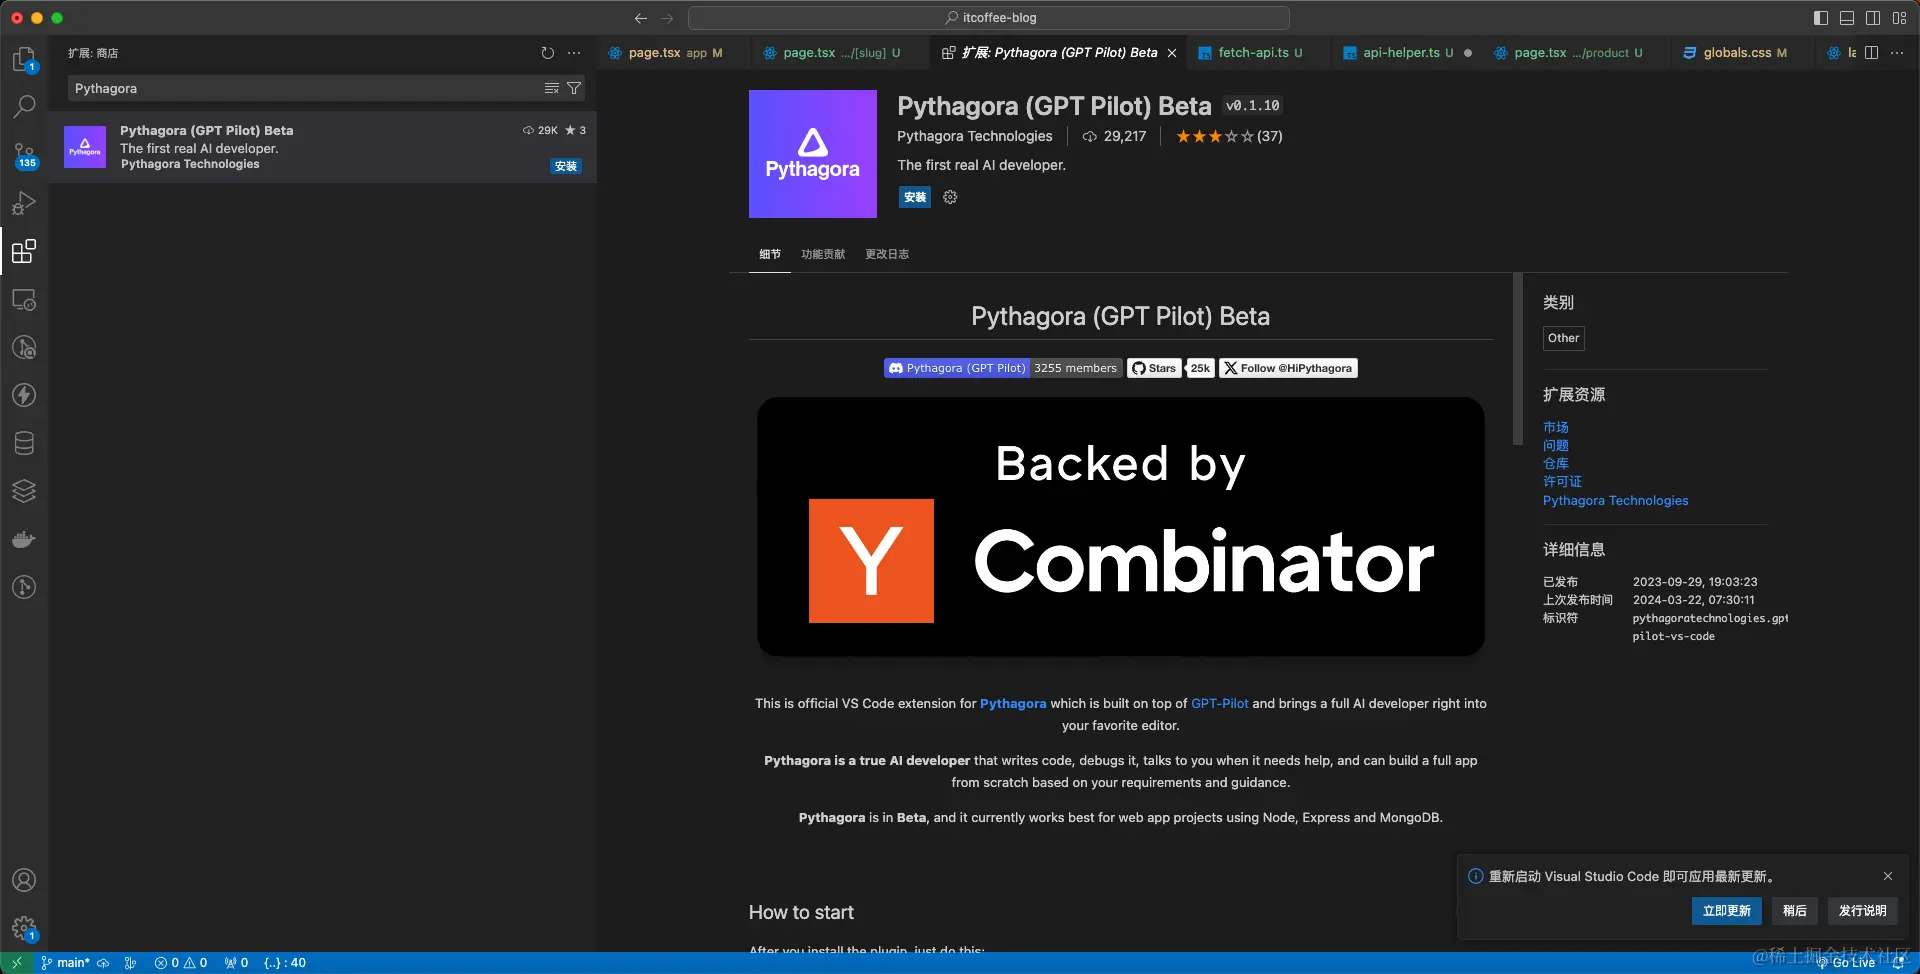Screen dimensions: 1920x974
Task: Split the editor to the right
Action: coord(1872,53)
